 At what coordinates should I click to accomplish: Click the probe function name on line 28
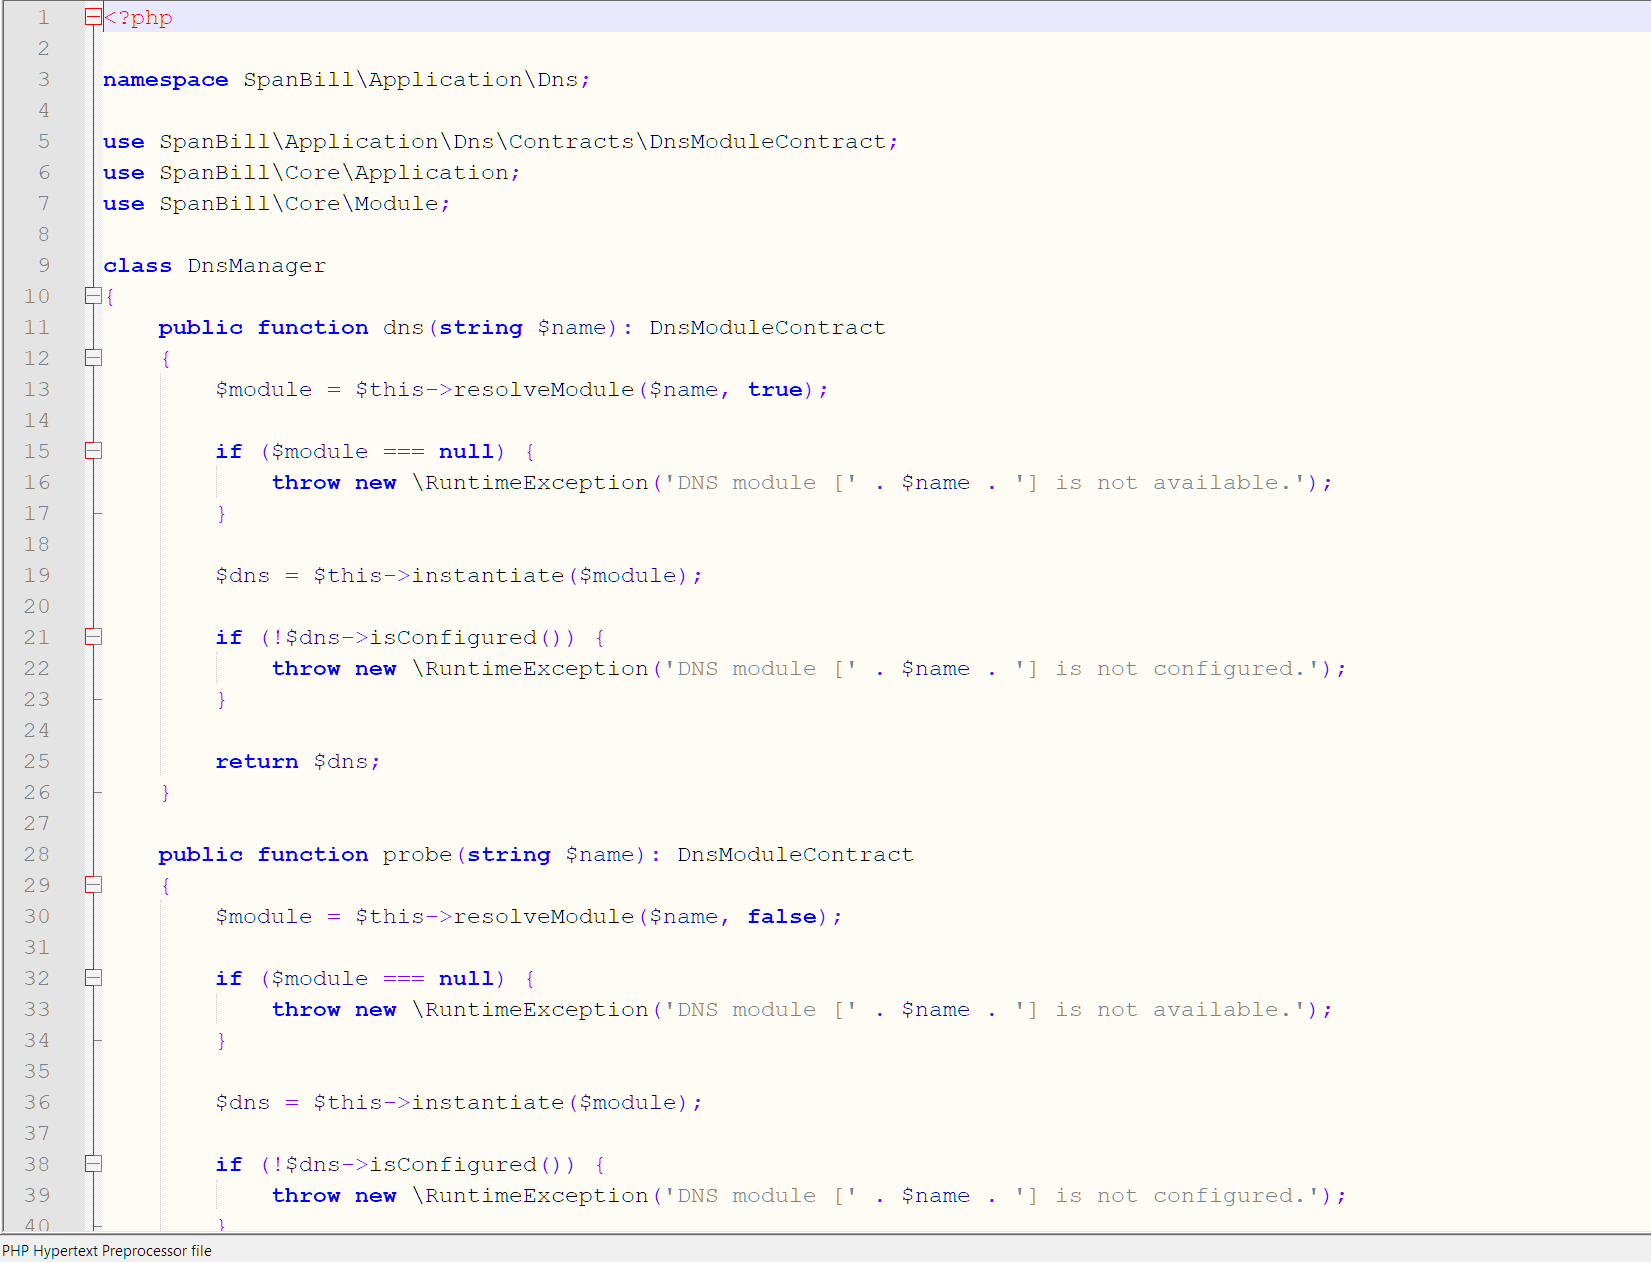point(418,855)
